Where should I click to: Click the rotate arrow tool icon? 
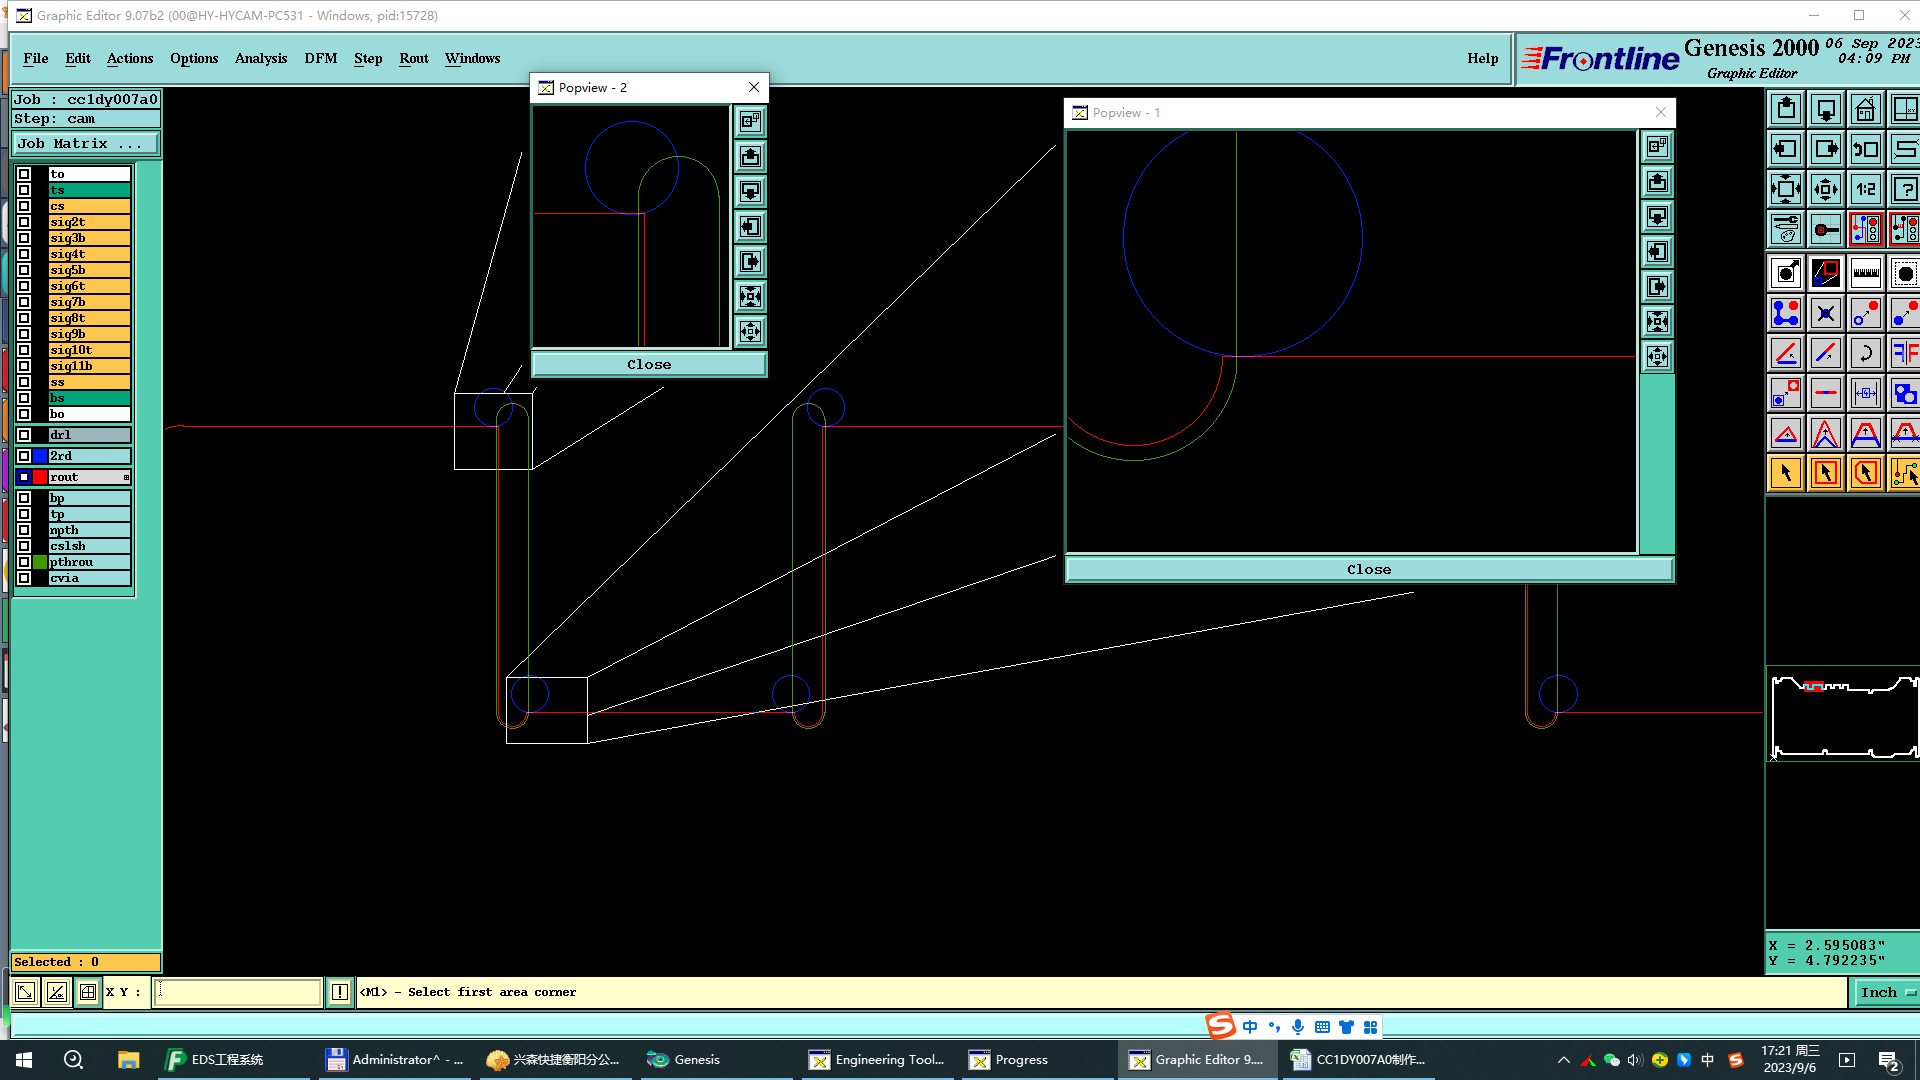click(x=1865, y=353)
